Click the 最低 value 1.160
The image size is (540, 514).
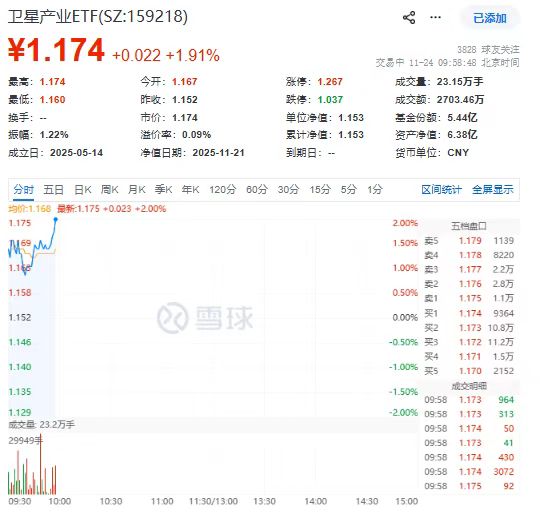(x=52, y=100)
